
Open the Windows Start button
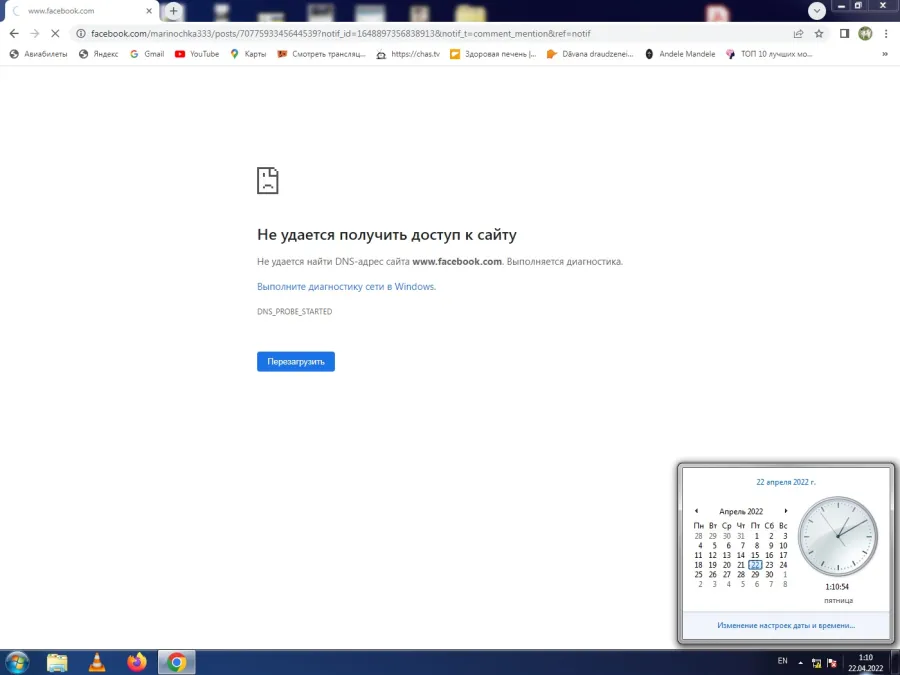(x=17, y=662)
